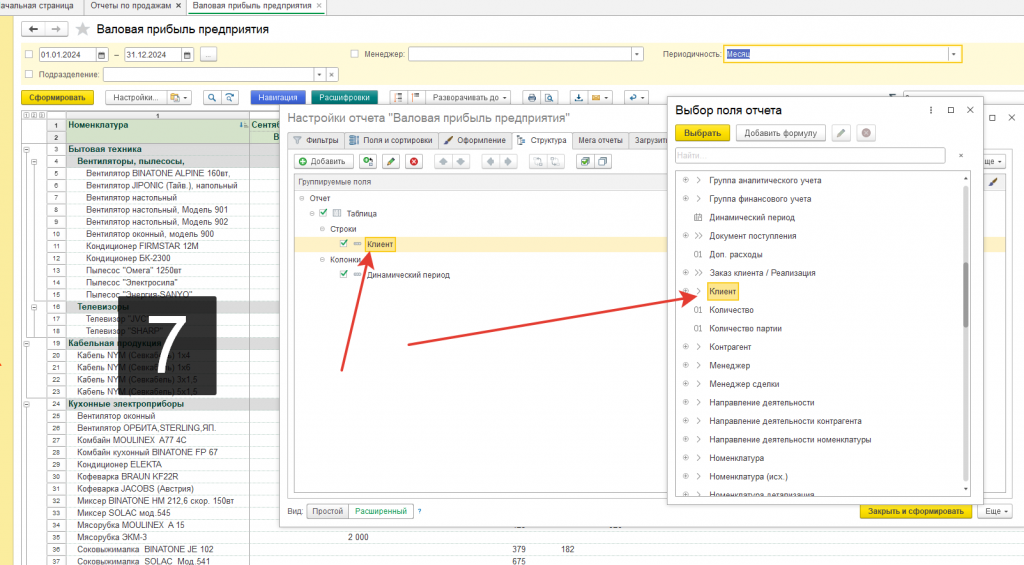Expand the Контрагент field node
The height and width of the screenshot is (565, 1024).
tap(686, 347)
